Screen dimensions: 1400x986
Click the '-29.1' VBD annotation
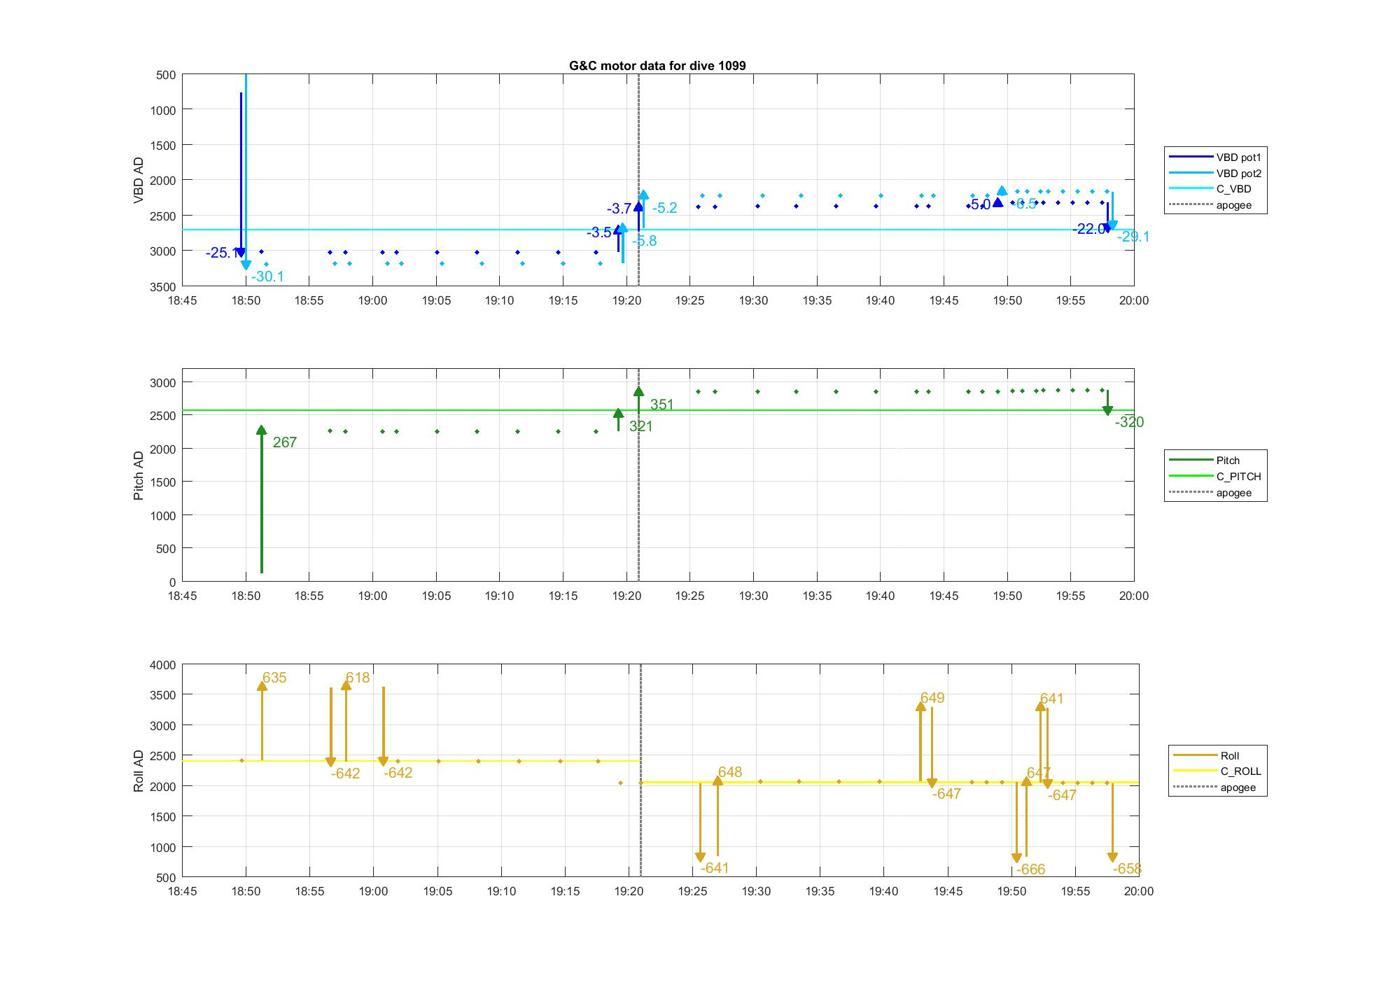1133,237
